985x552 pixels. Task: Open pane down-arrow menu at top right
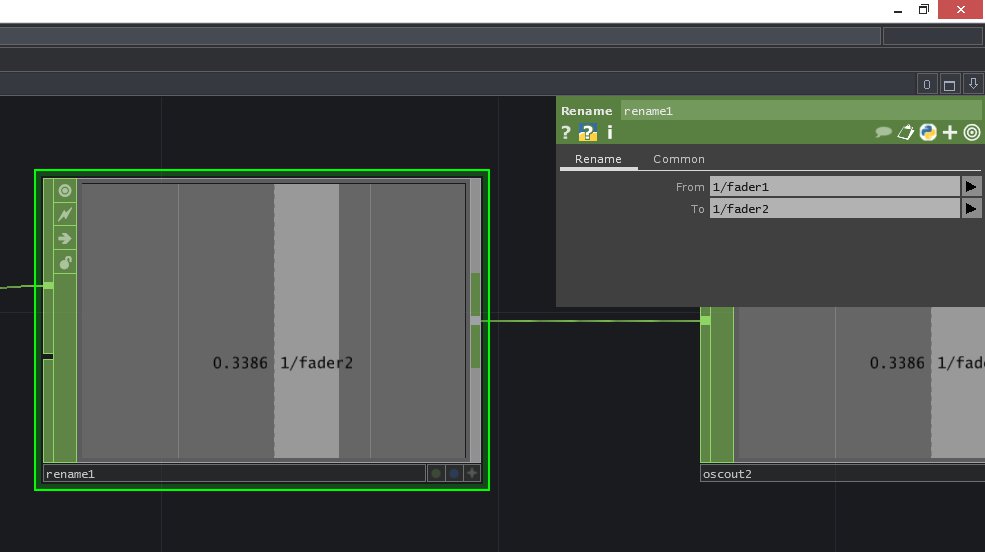coord(971,84)
